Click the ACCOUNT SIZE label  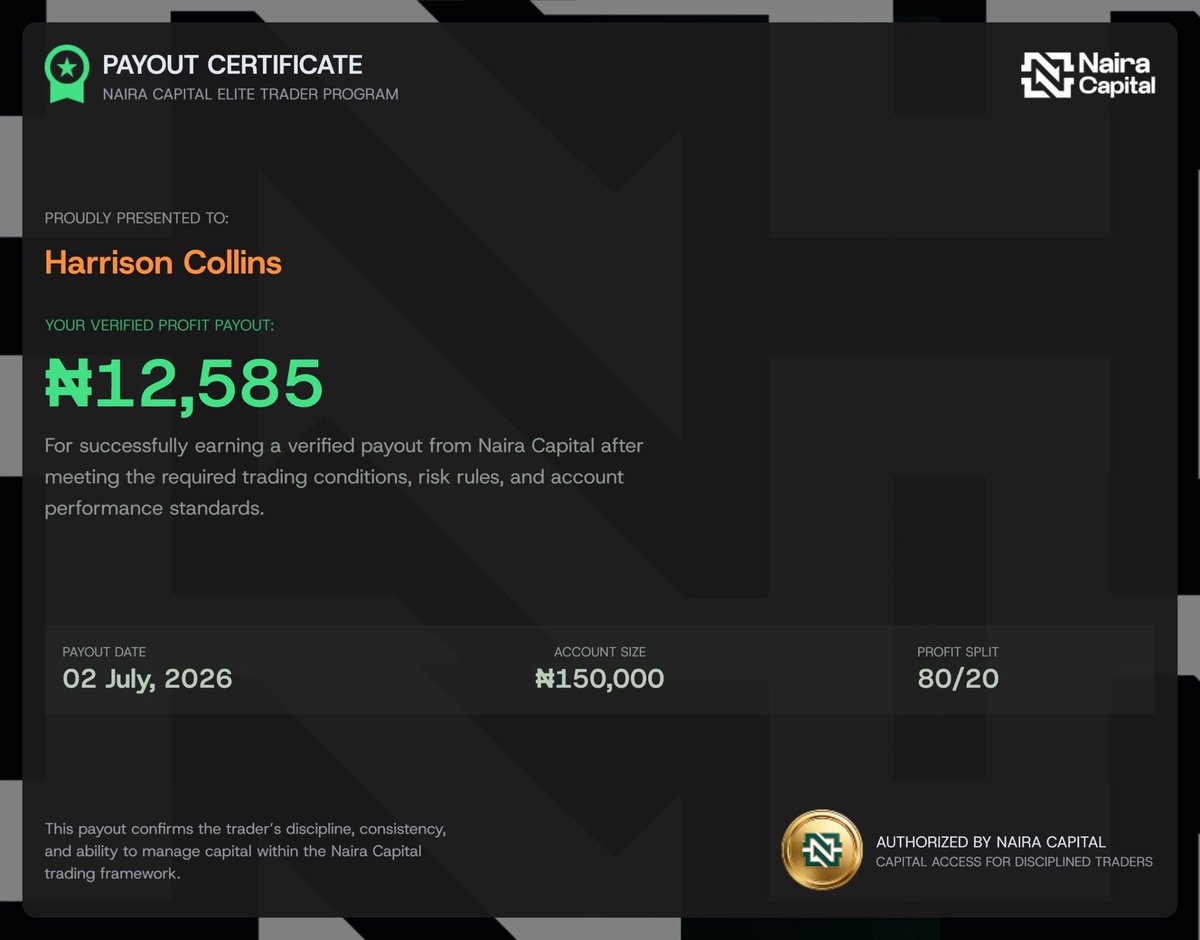pyautogui.click(x=600, y=652)
